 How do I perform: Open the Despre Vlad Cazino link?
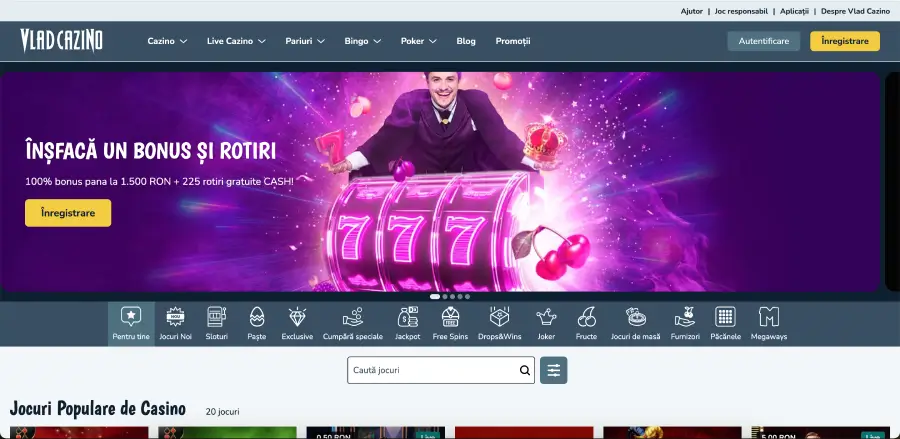[855, 11]
